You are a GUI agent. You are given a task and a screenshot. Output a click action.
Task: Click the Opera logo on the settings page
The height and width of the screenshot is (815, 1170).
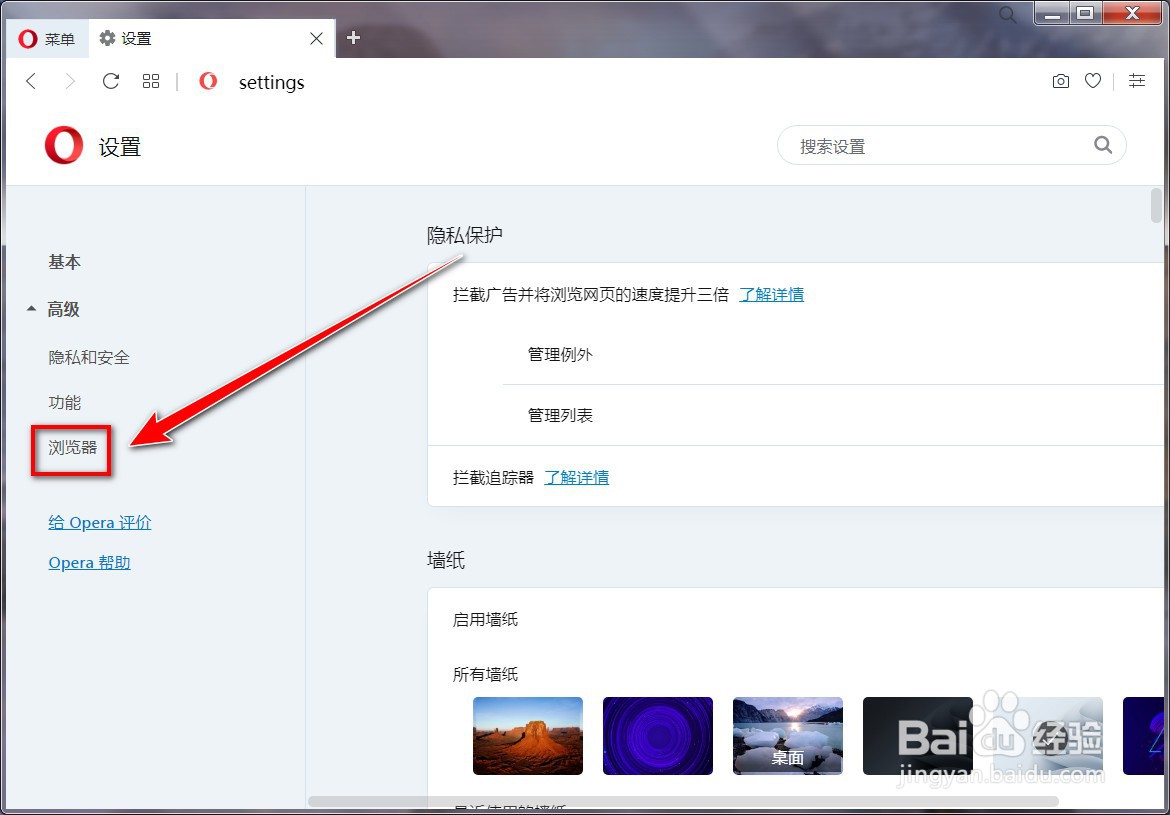click(x=63, y=145)
